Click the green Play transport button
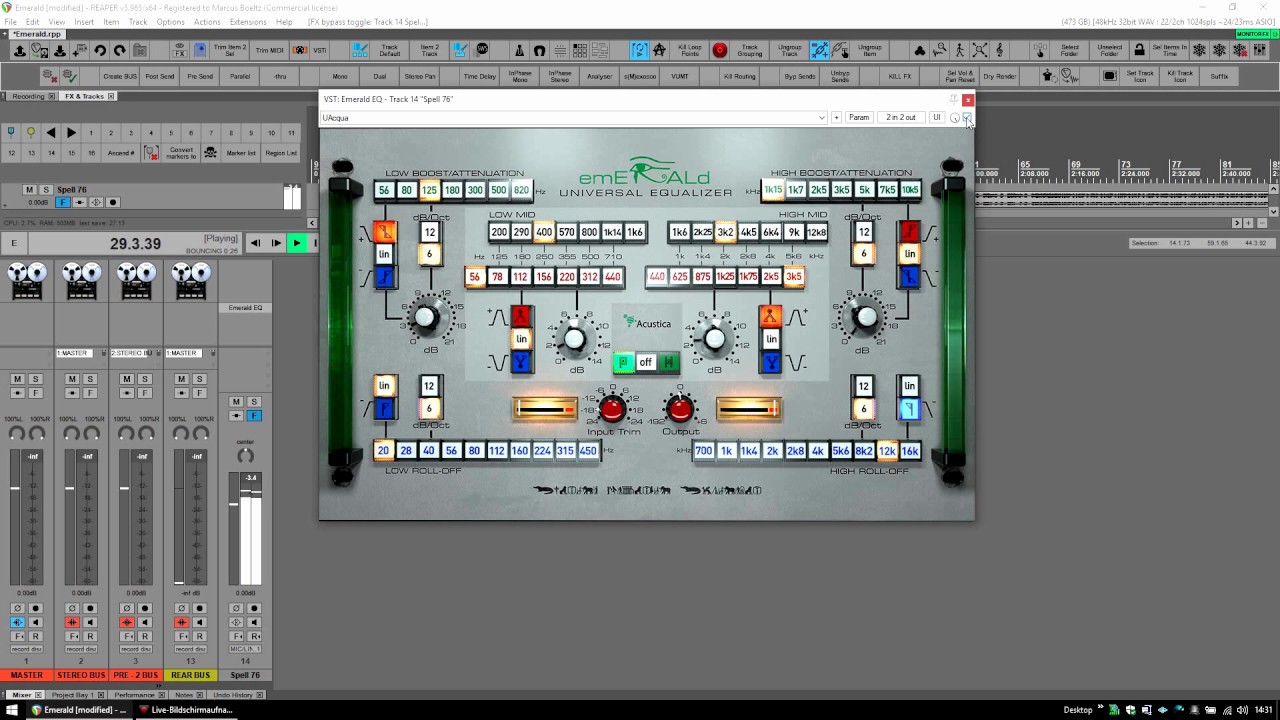 click(296, 243)
